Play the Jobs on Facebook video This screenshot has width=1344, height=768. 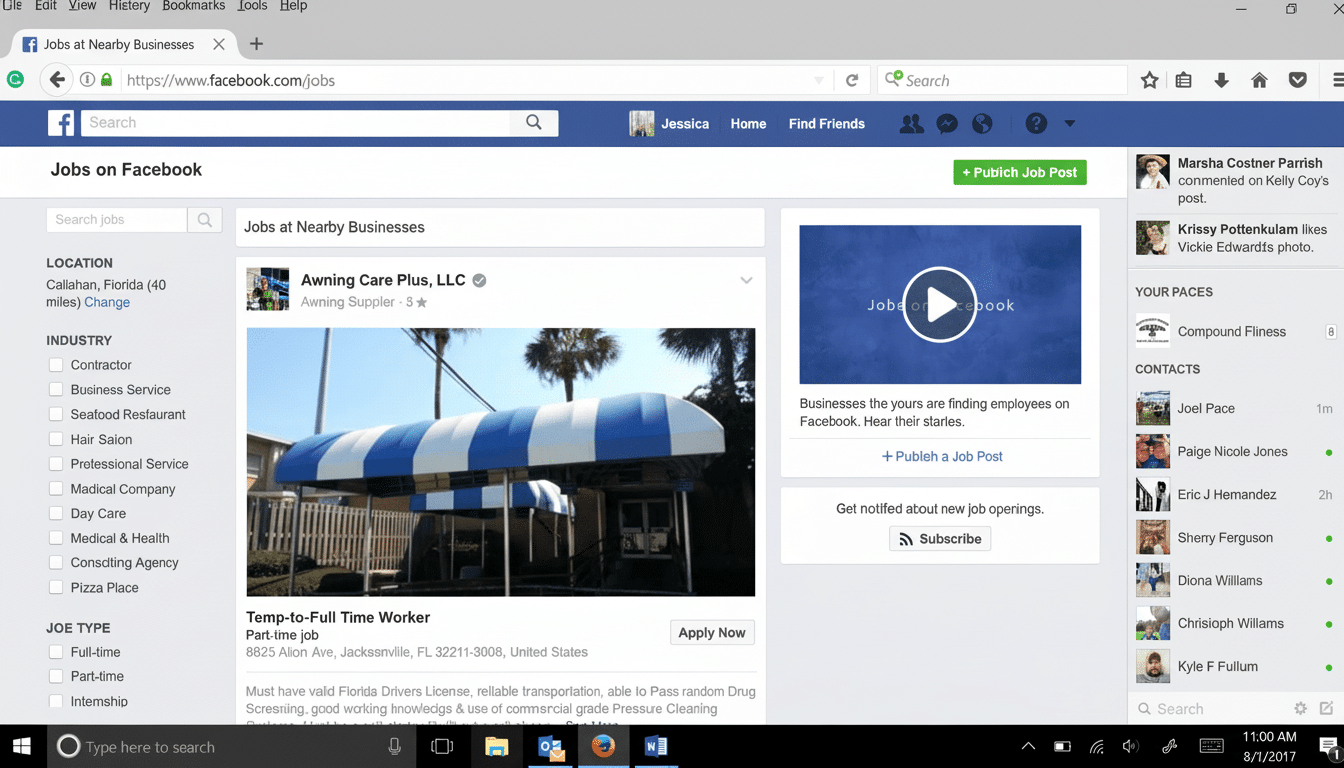pyautogui.click(x=939, y=304)
